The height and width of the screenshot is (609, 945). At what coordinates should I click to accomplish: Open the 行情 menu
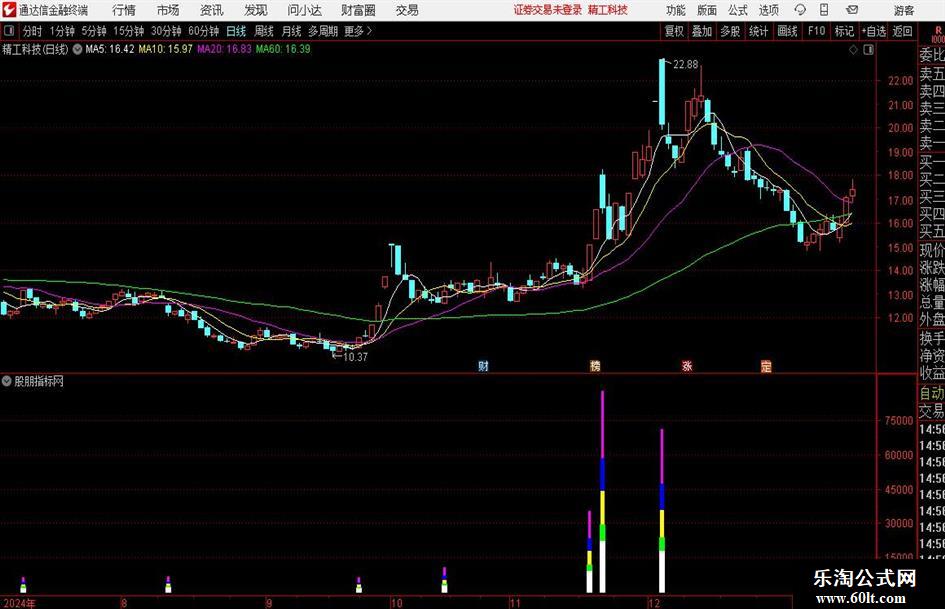[124, 10]
